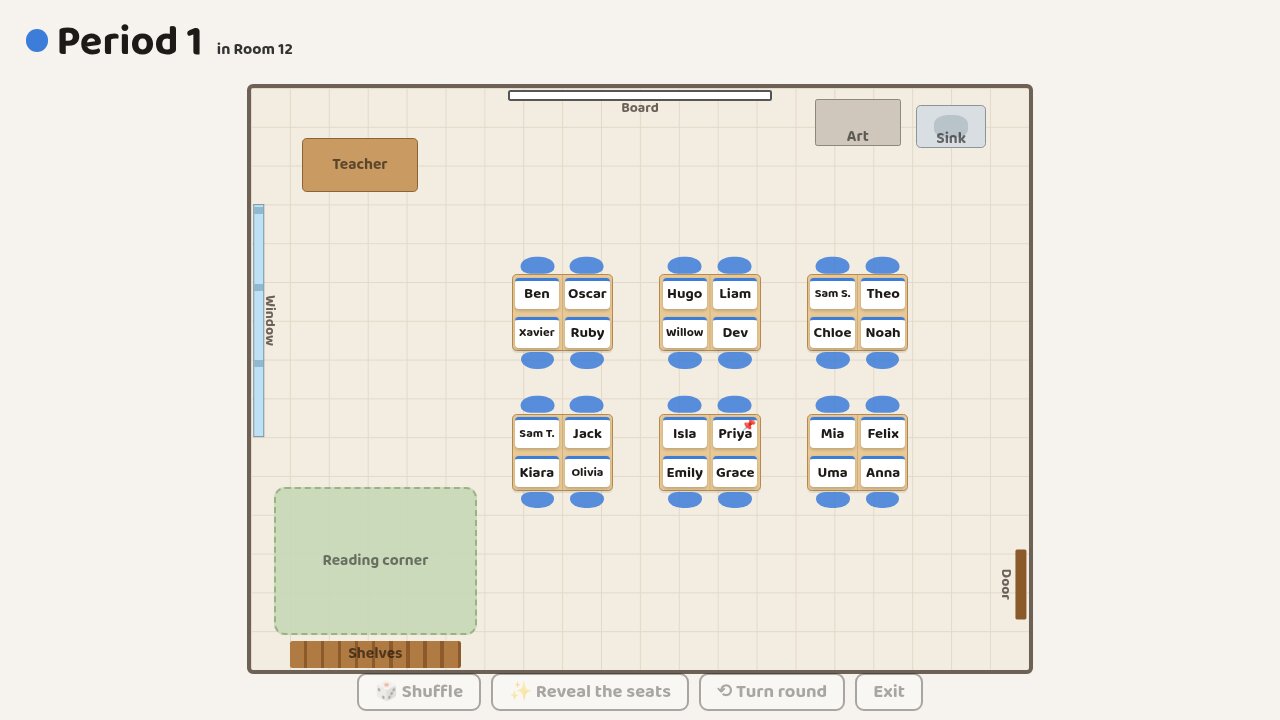Click Reveal the seats button
The height and width of the screenshot is (720, 1280).
pyautogui.click(x=590, y=691)
